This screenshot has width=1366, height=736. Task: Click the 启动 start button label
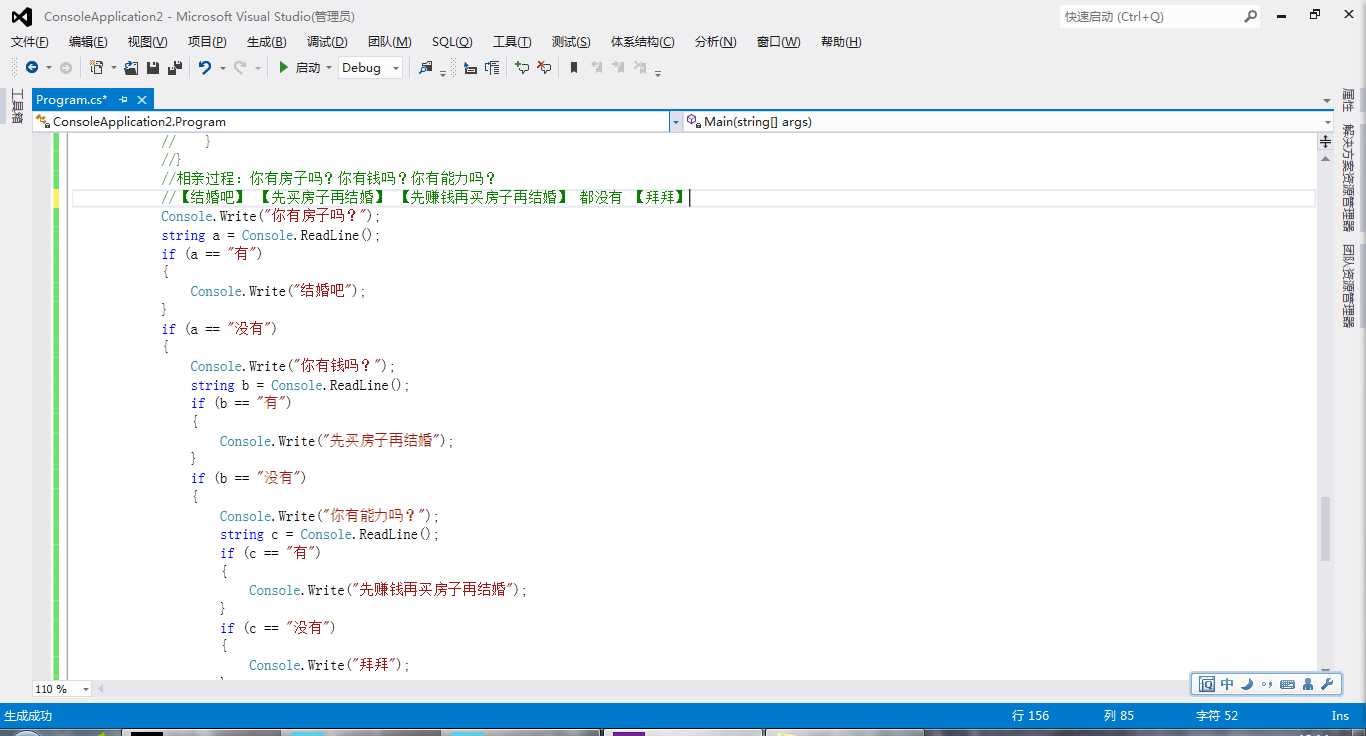[x=308, y=68]
